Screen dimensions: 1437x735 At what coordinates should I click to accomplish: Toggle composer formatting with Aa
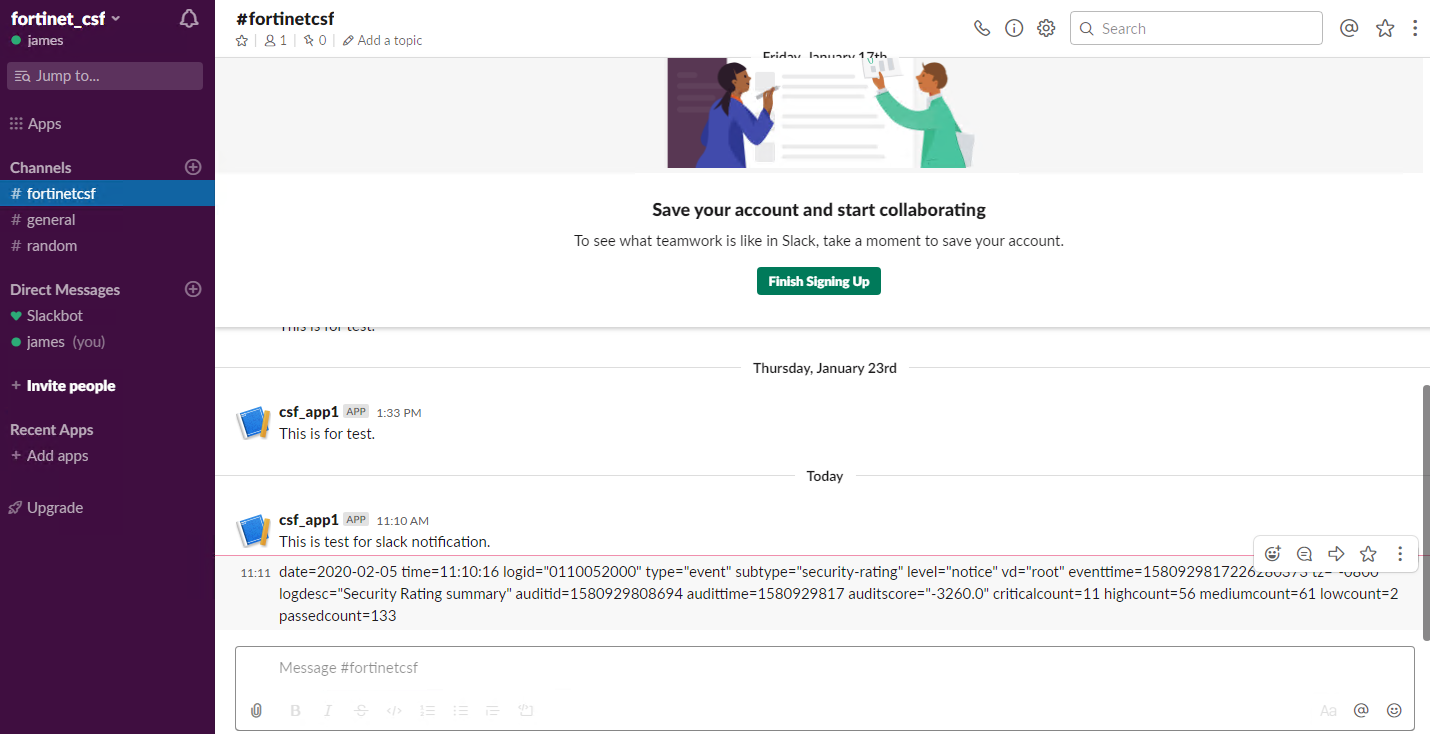point(1328,710)
